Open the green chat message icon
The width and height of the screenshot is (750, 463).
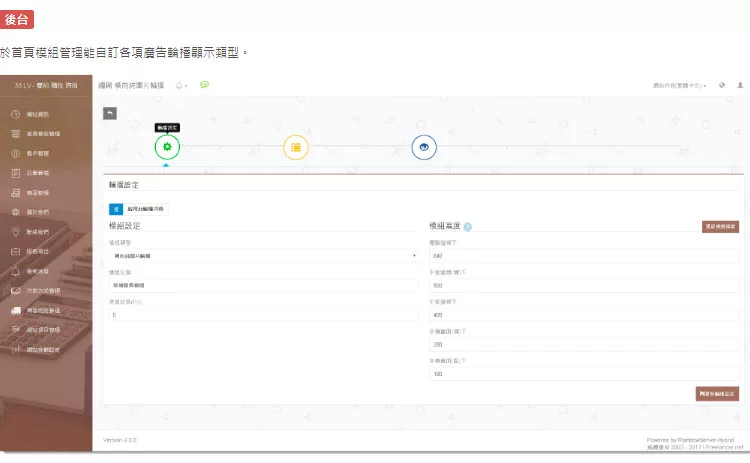[204, 85]
